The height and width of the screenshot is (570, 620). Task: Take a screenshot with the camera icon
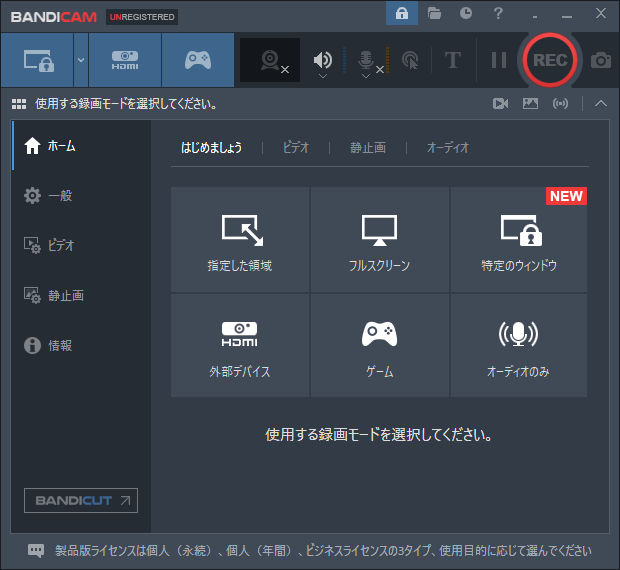click(601, 60)
